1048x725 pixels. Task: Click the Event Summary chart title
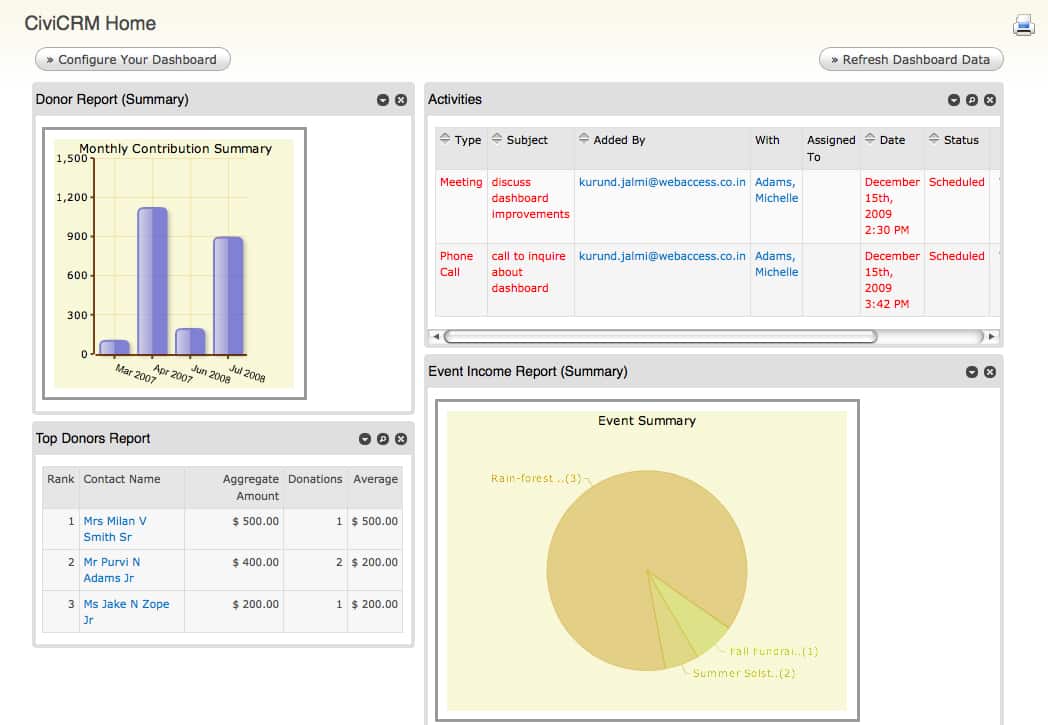pyautogui.click(x=646, y=420)
